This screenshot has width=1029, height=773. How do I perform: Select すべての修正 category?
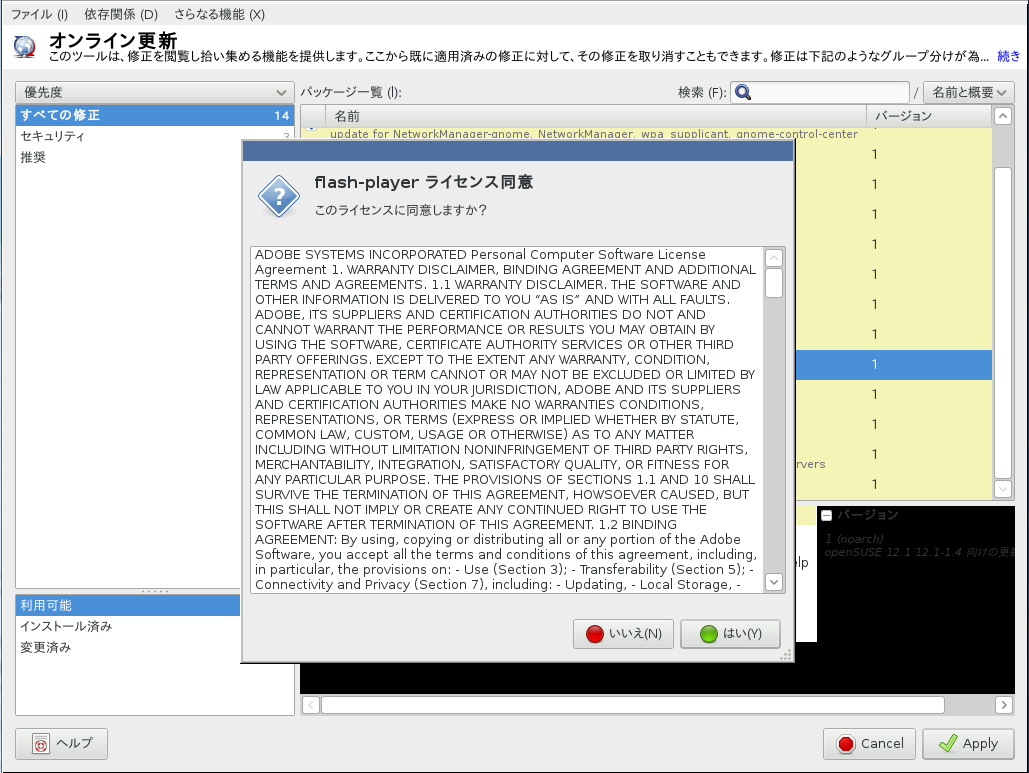click(x=154, y=115)
